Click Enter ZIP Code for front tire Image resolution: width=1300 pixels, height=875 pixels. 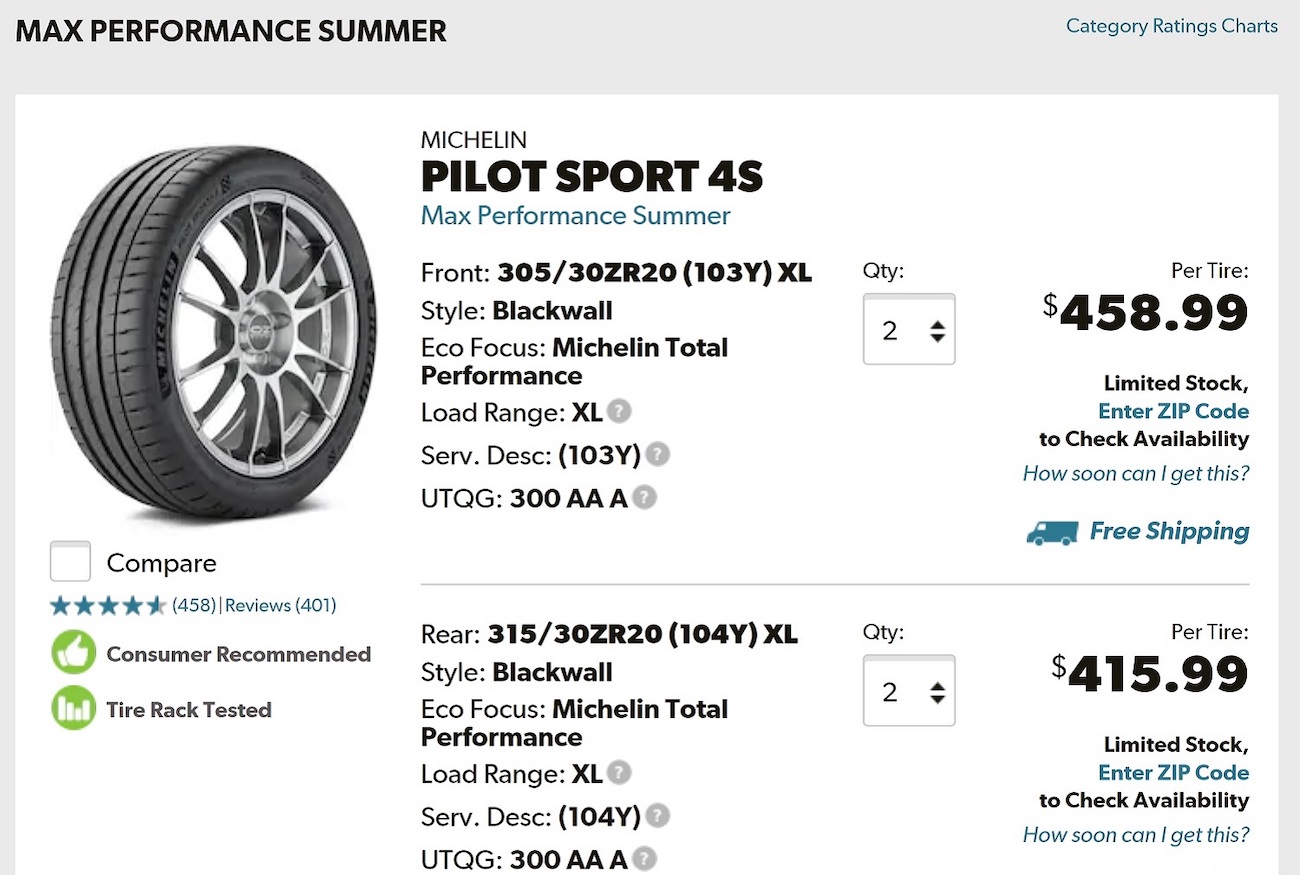pos(1173,411)
